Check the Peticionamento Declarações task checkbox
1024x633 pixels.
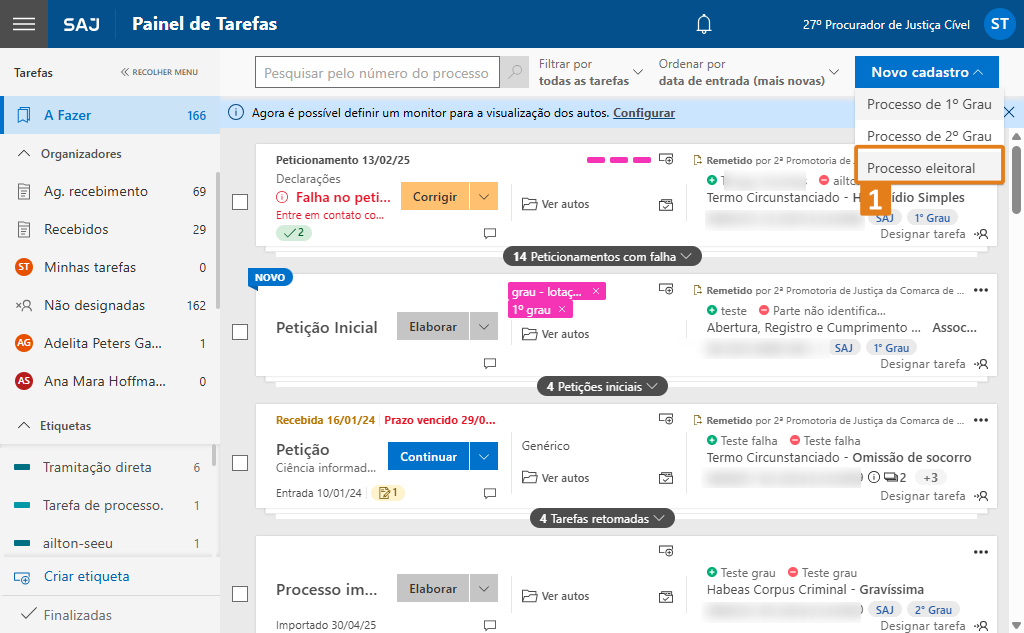(240, 202)
